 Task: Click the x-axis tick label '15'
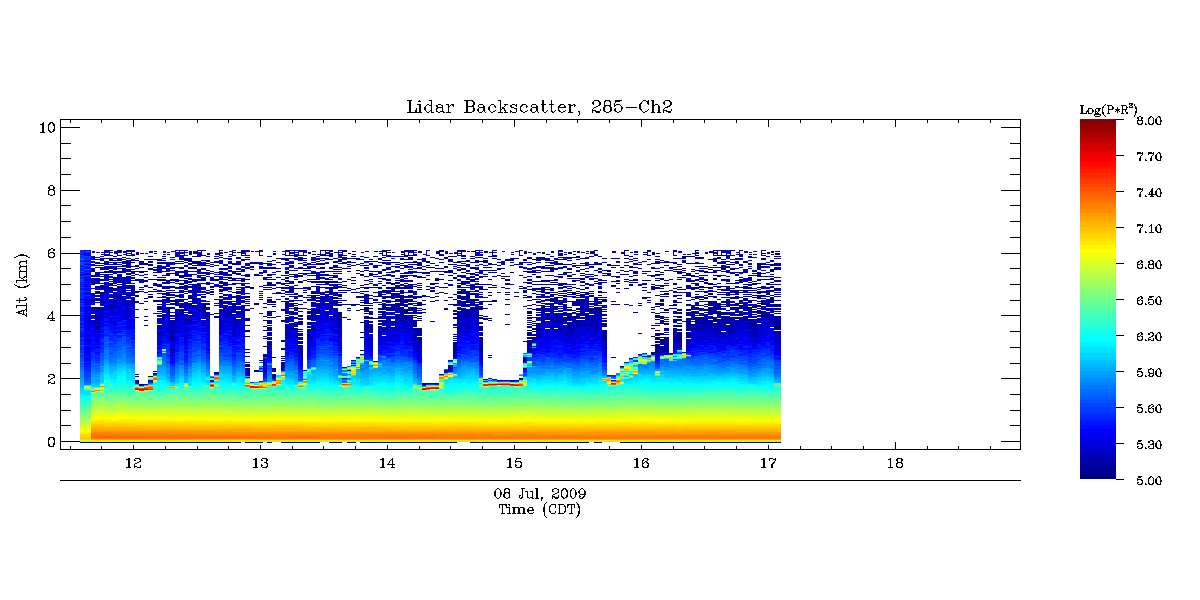514,463
